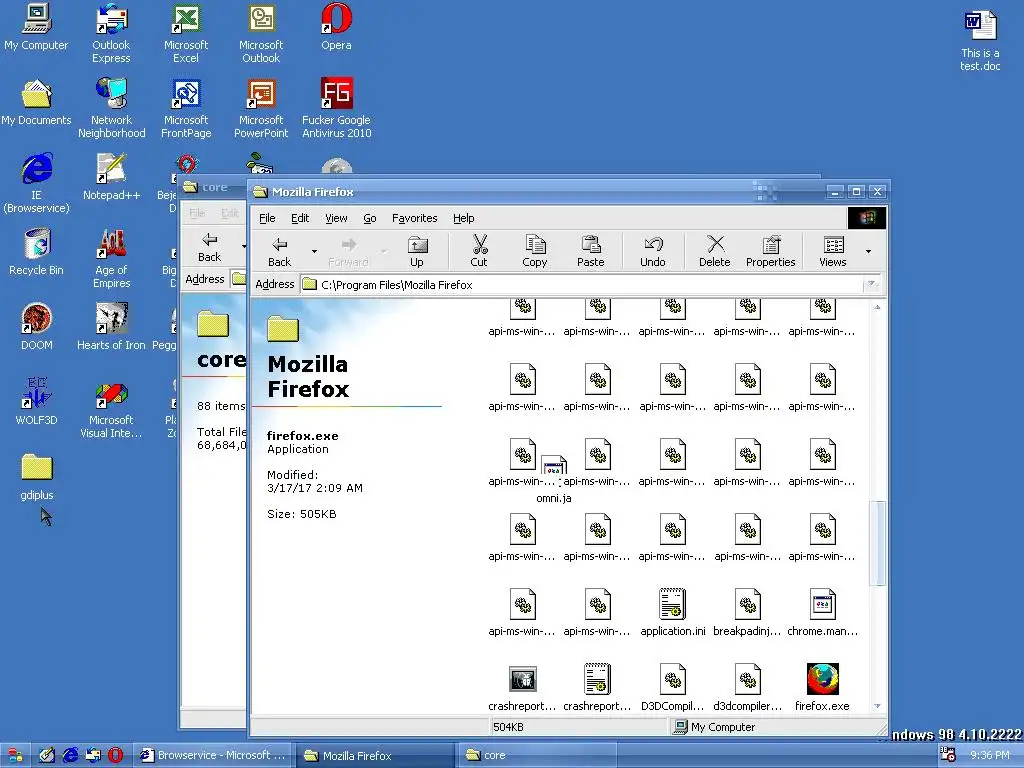This screenshot has width=1024, height=768.
Task: Select the Opera desktop shortcut
Action: coord(336,27)
